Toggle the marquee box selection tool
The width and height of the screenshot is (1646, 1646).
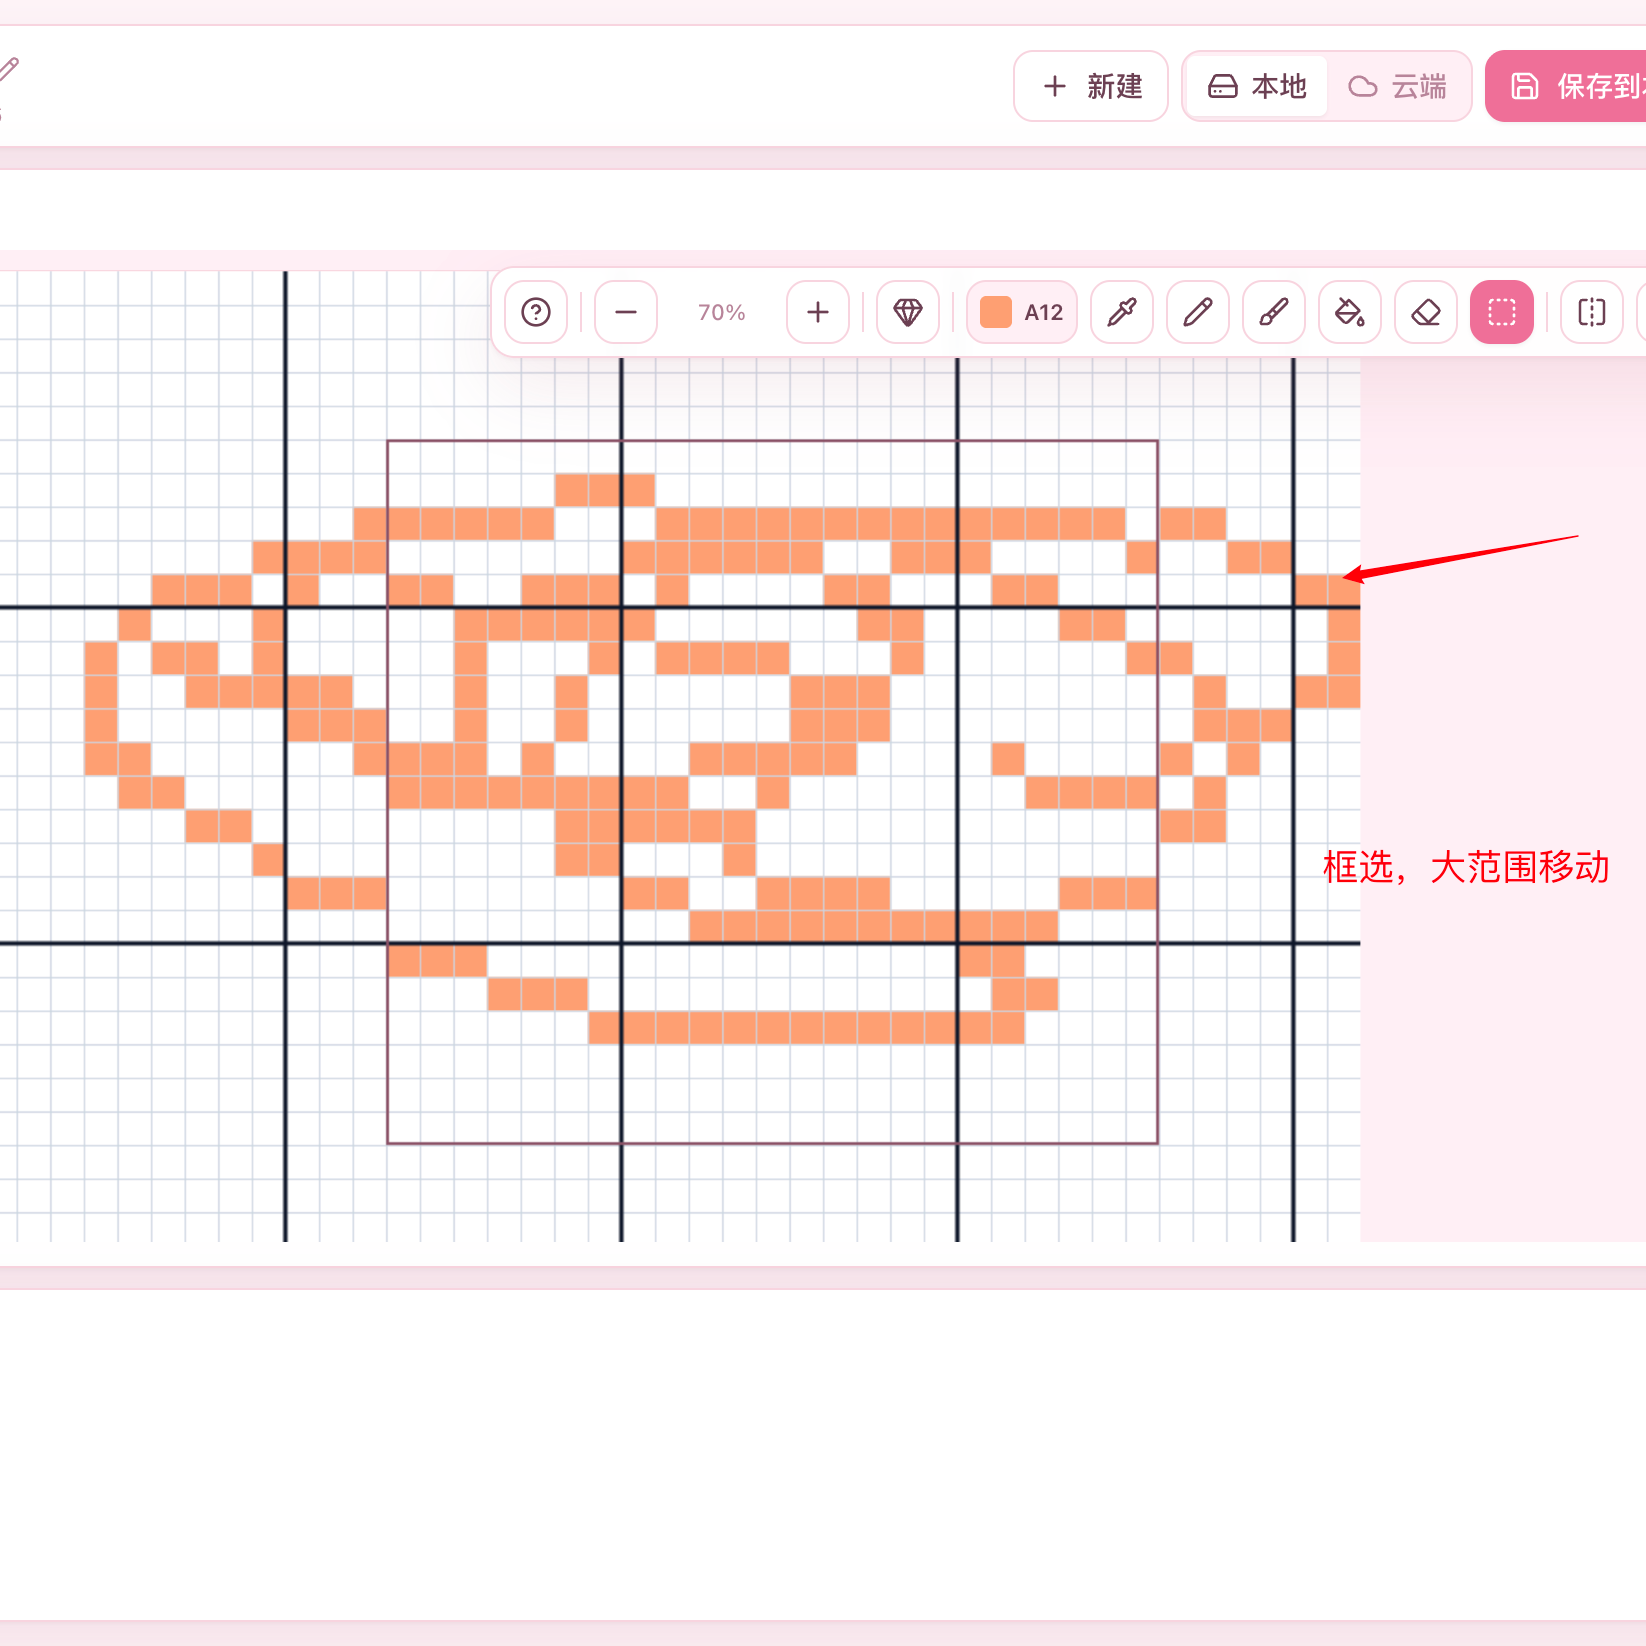[x=1502, y=312]
